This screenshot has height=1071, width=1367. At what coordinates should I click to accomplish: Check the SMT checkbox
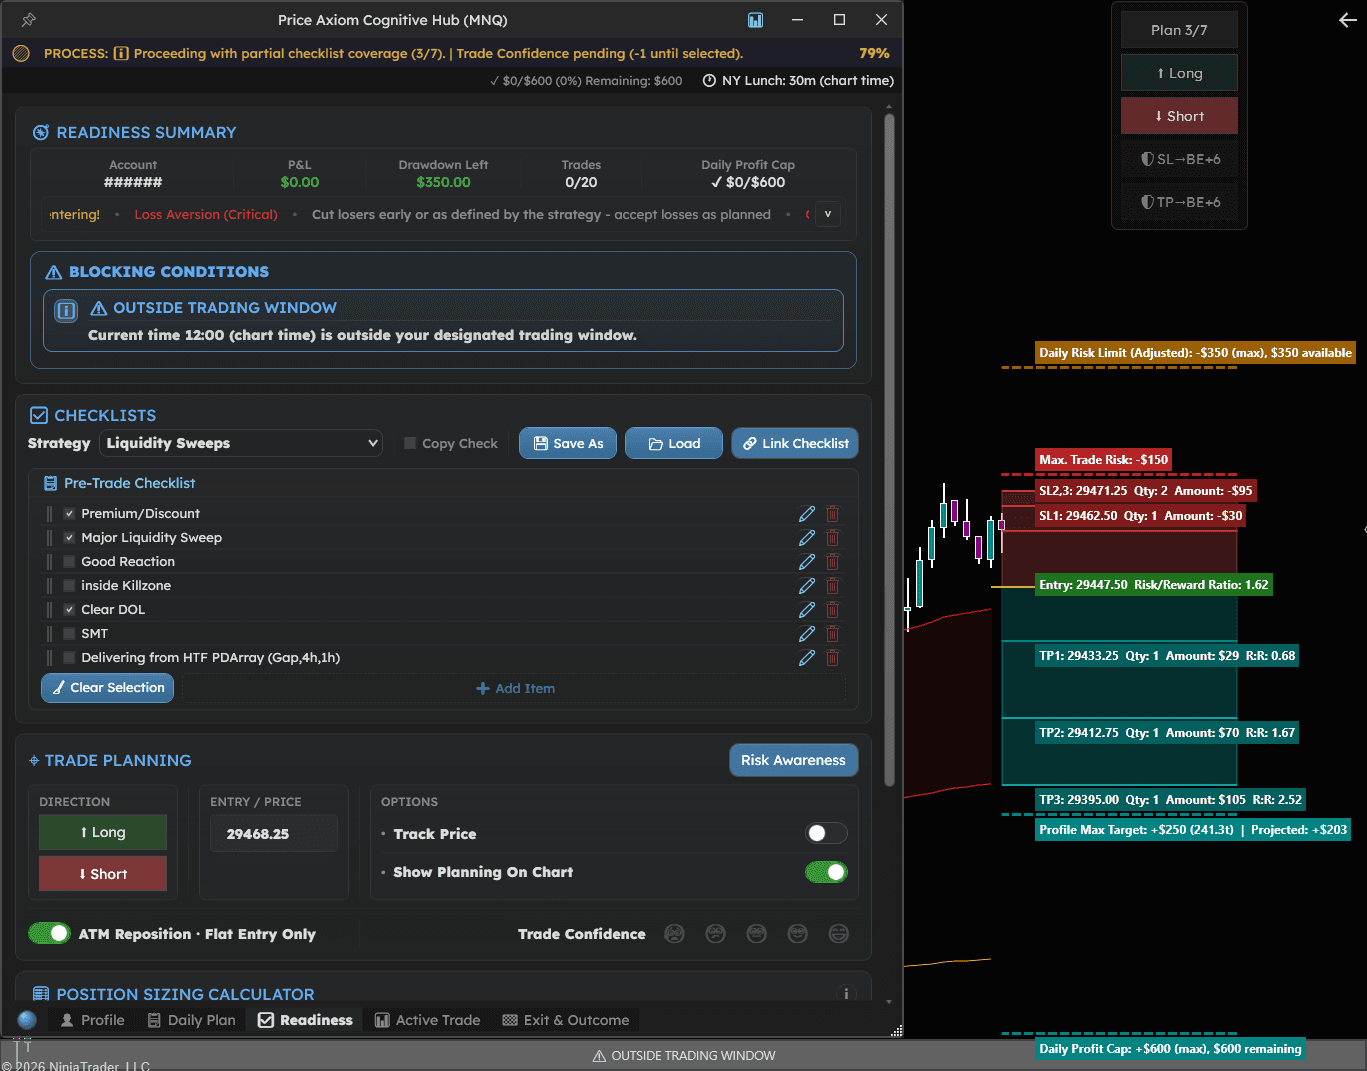click(x=69, y=633)
